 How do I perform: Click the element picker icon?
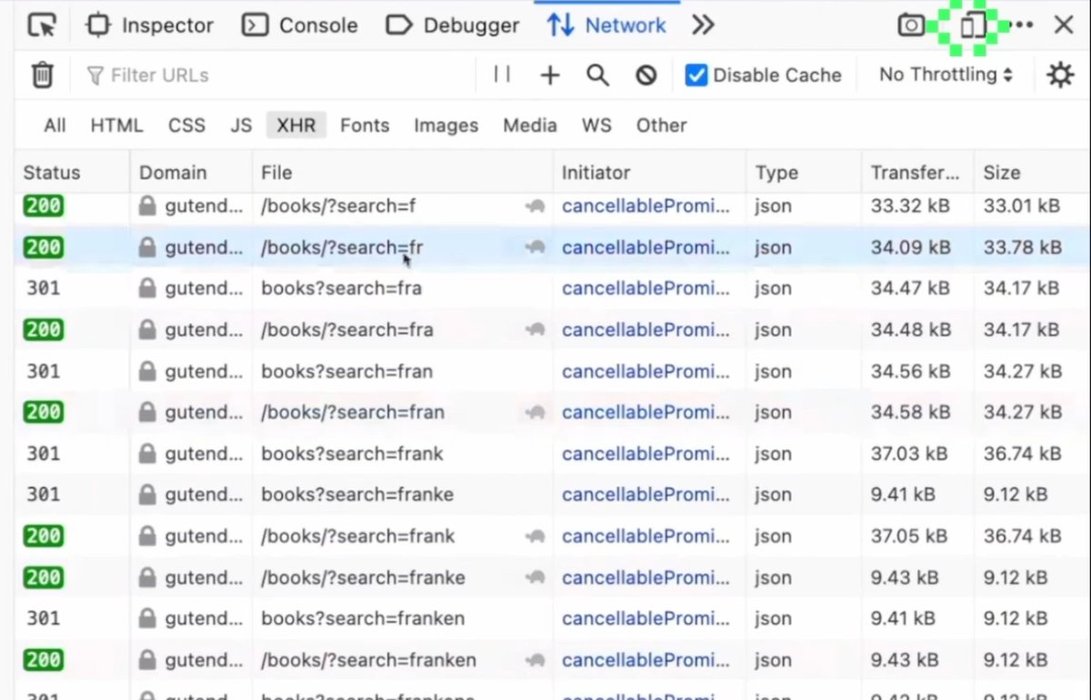(42, 25)
